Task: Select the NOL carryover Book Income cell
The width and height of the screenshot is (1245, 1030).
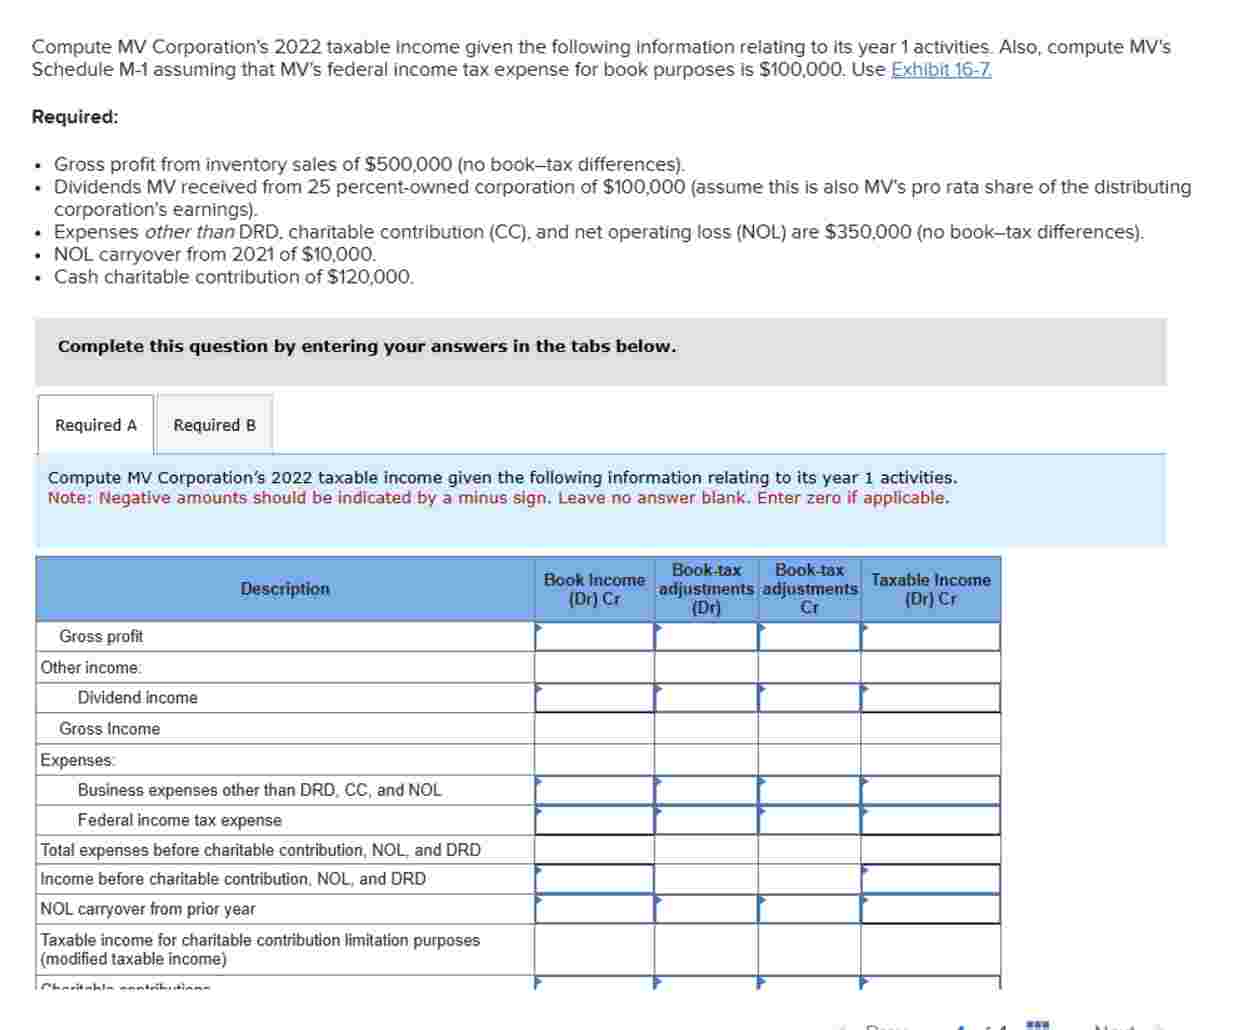Action: [x=592, y=909]
